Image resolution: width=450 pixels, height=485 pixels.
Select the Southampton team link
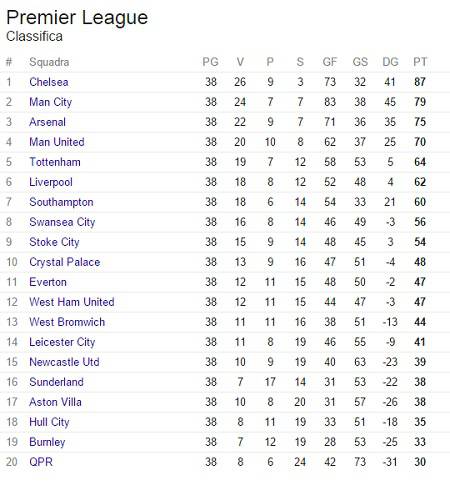tap(61, 202)
